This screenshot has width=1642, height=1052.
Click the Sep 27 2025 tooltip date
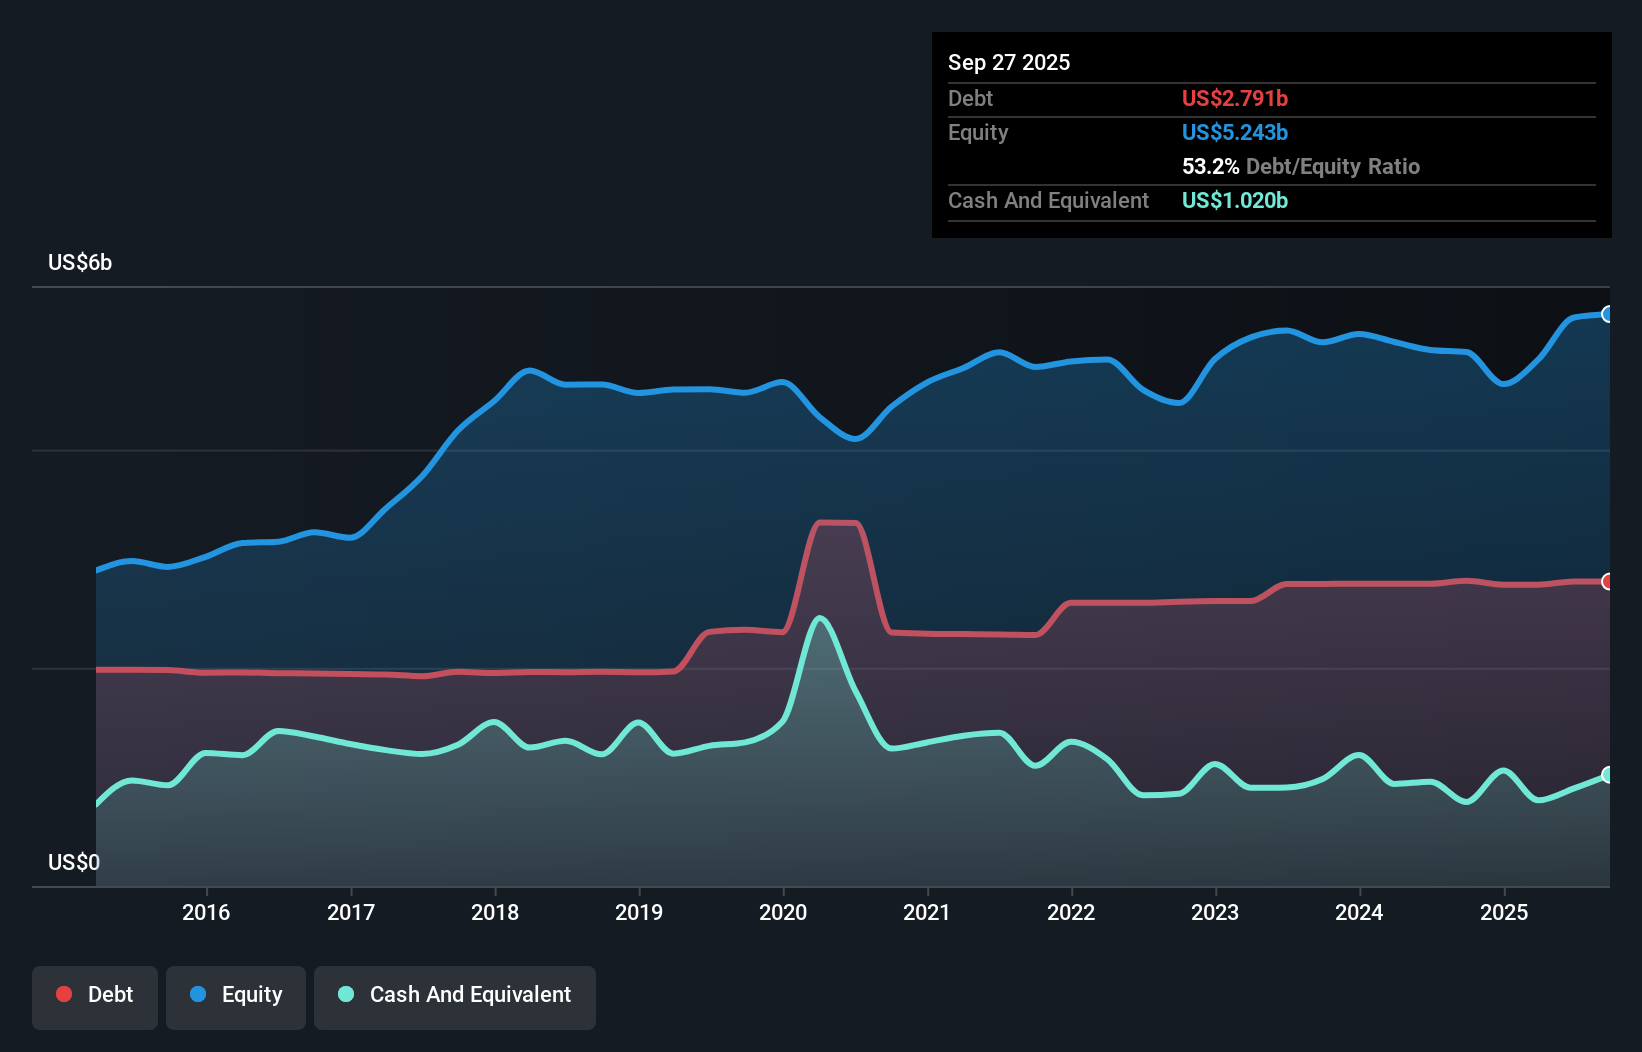[x=1009, y=62]
